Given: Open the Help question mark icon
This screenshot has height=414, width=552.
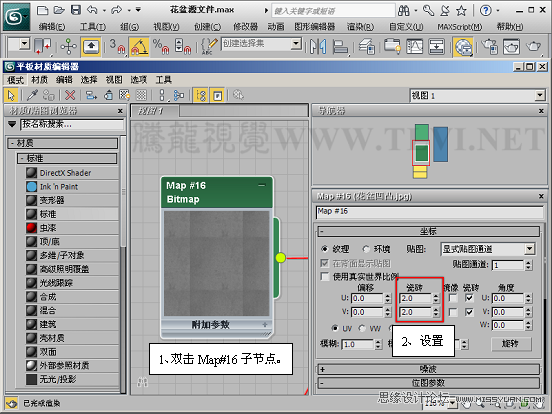Looking at the screenshot, I should click(x=486, y=11).
